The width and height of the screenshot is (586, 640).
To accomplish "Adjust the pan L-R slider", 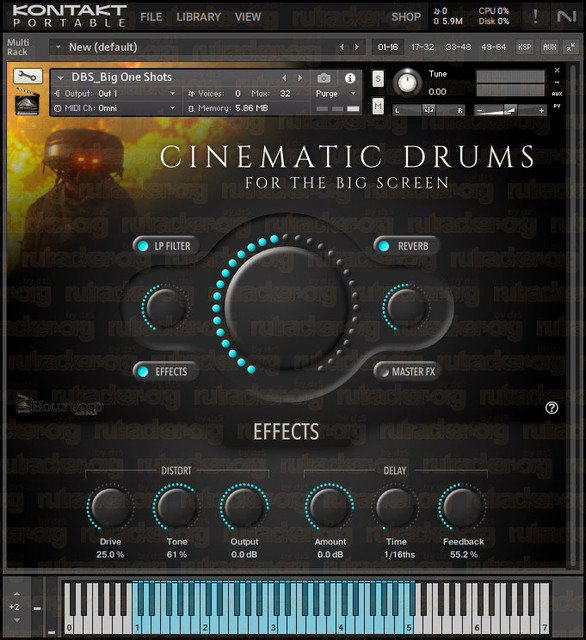I will pyautogui.click(x=428, y=110).
